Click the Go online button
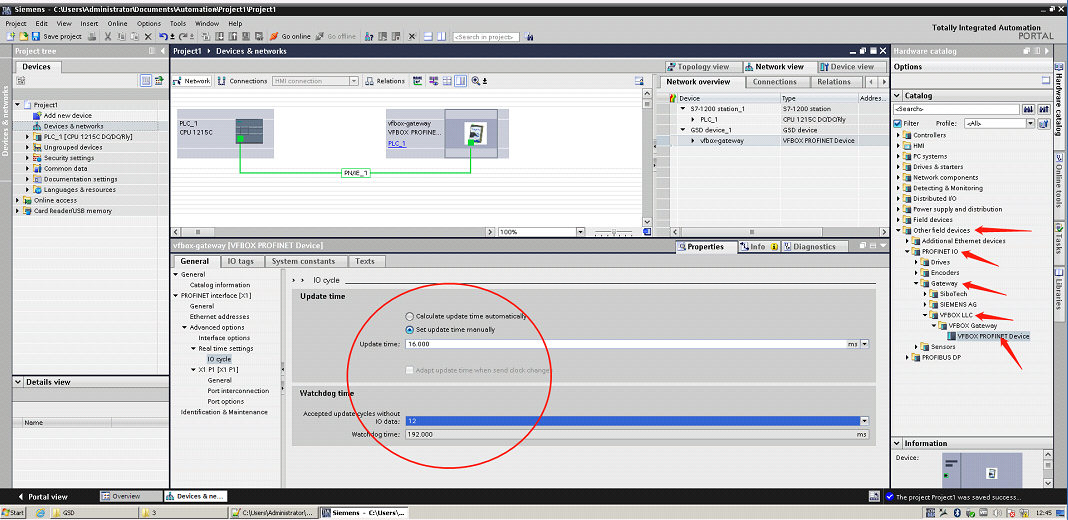This screenshot has width=1068, height=520. [290, 36]
